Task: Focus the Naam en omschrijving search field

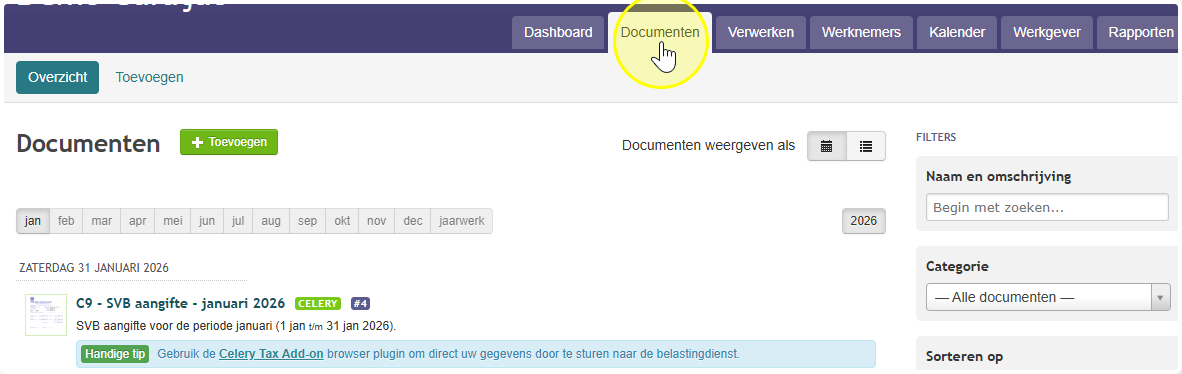Action: pos(1046,207)
